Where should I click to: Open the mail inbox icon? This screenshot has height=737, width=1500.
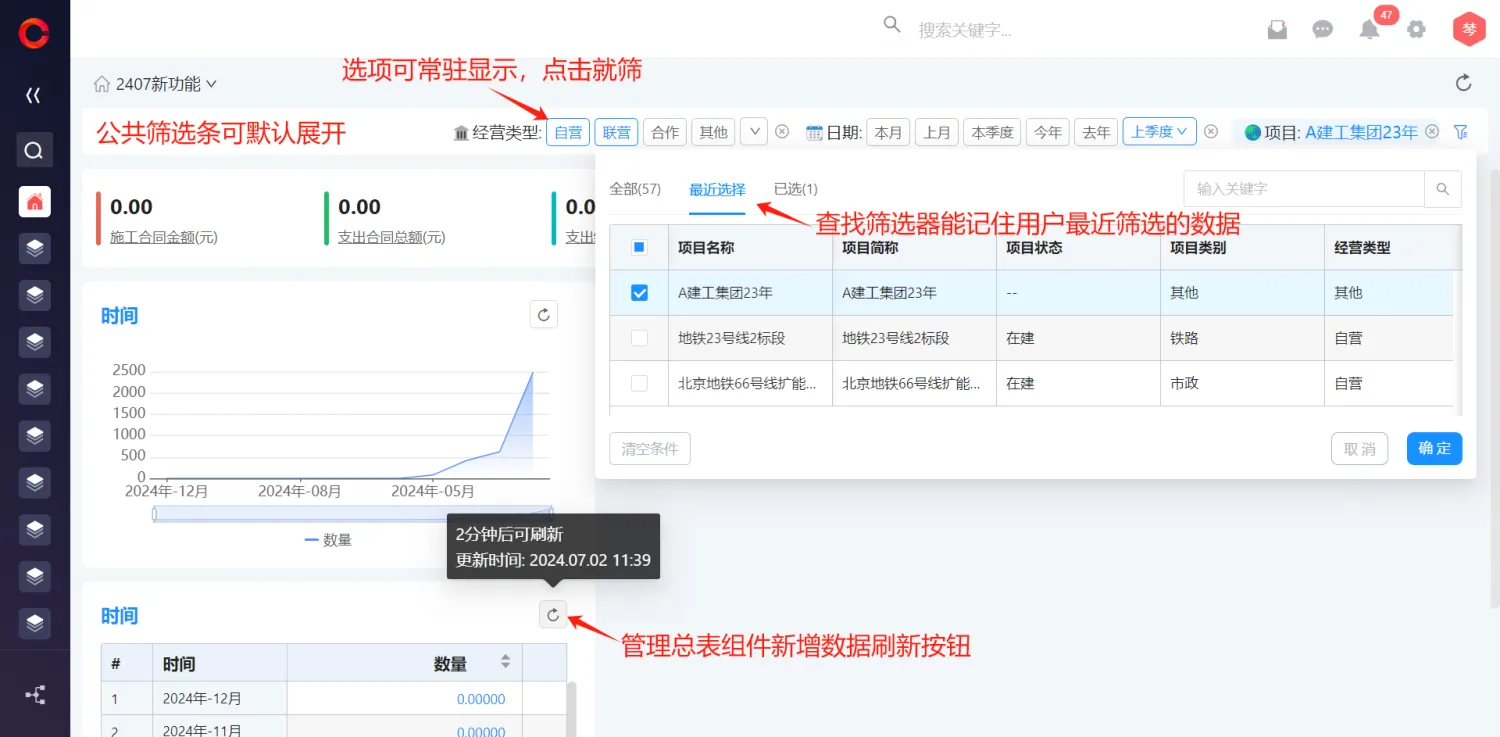click(1277, 30)
